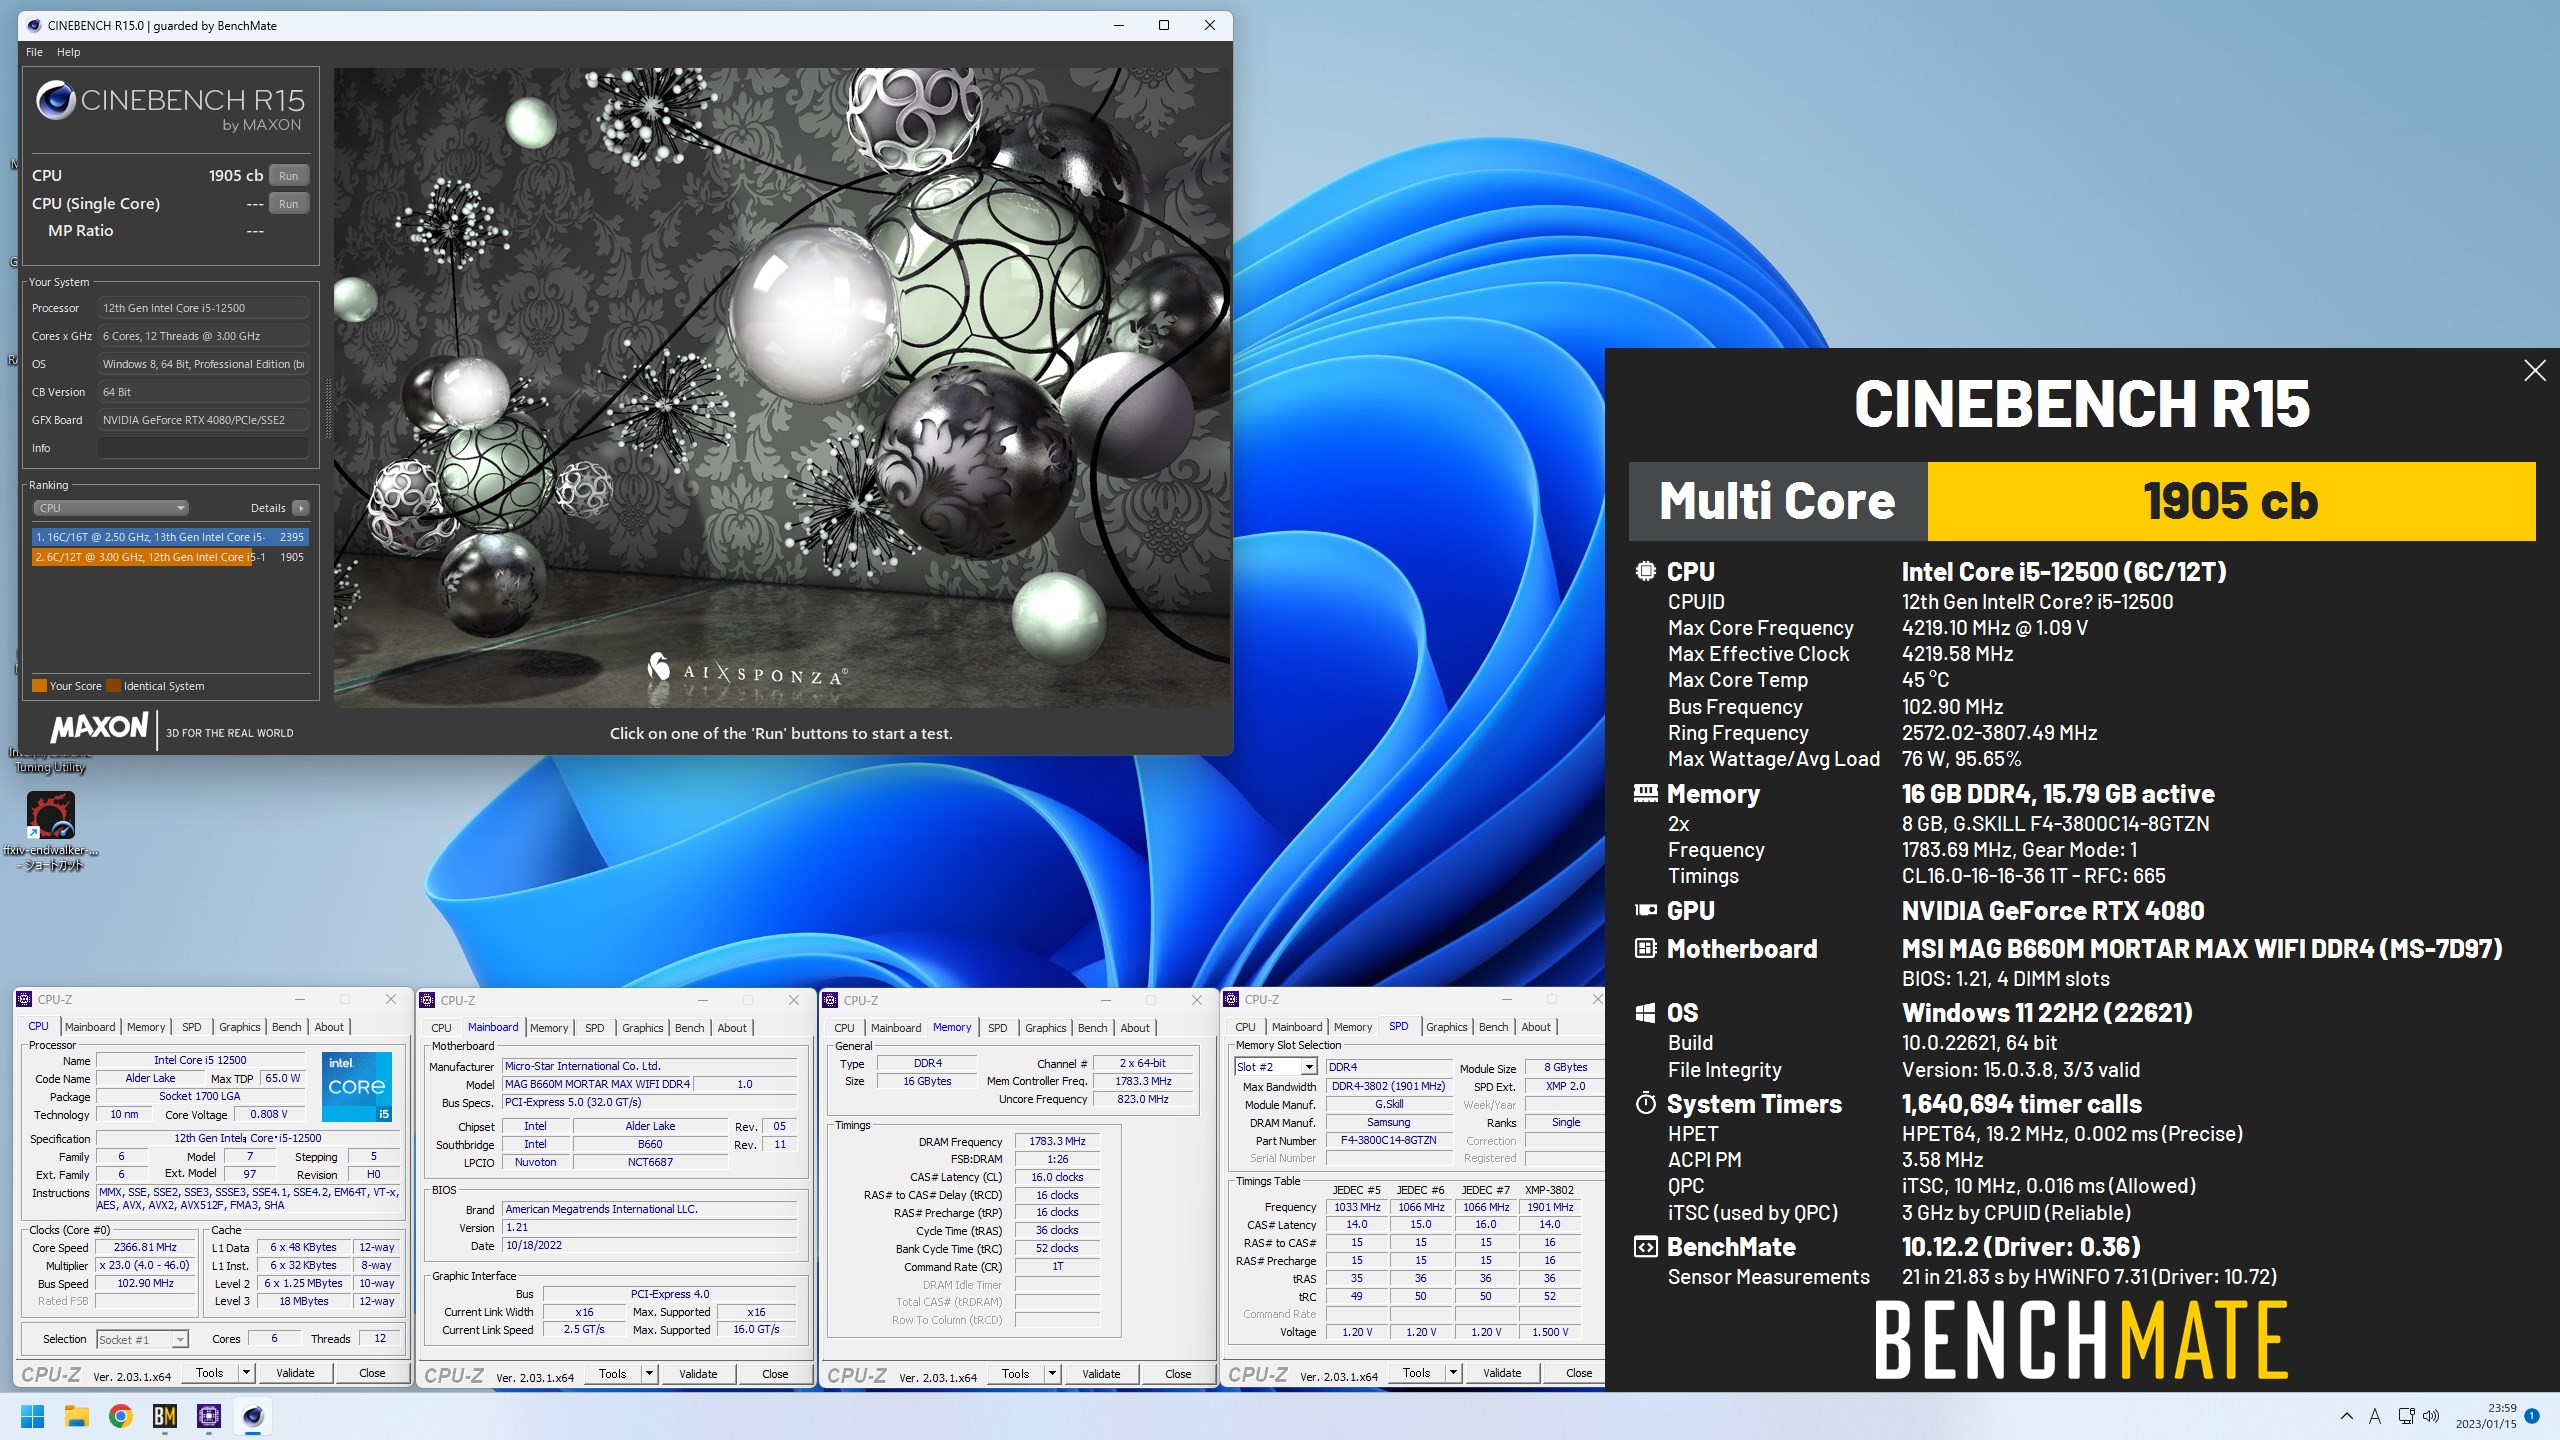The image size is (2560, 1440).
Task: Click the Intel Core i5 logo badge
Action: pyautogui.click(x=357, y=1086)
